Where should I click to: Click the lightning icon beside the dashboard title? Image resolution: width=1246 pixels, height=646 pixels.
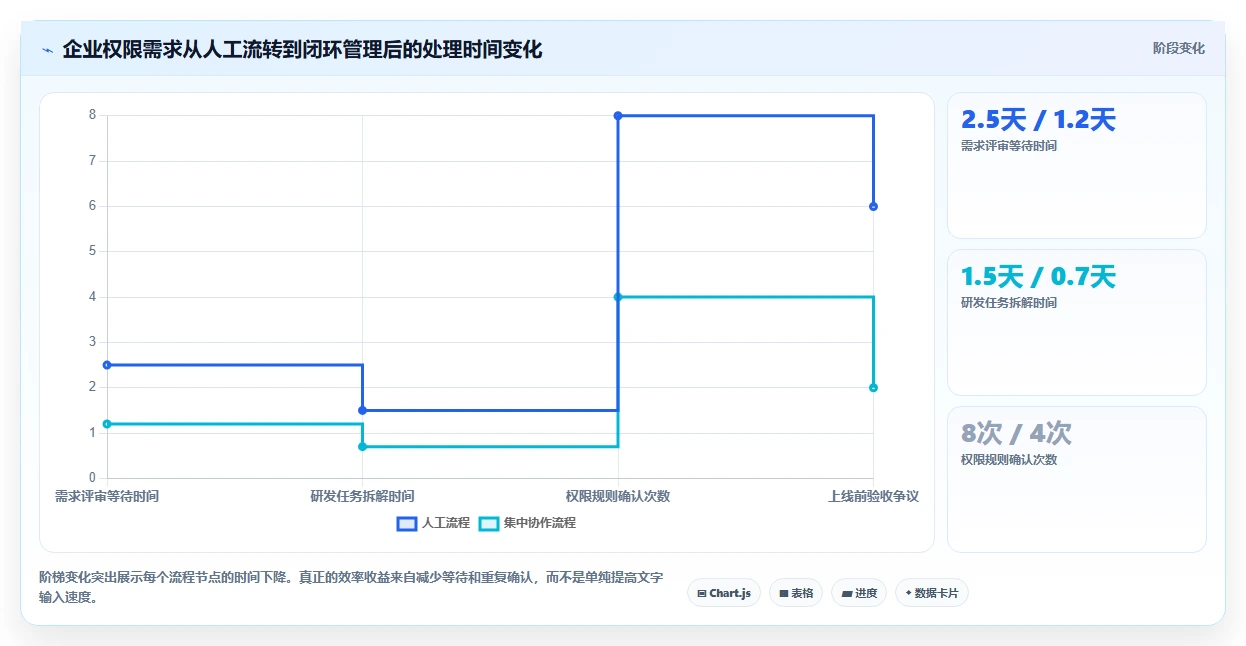click(x=47, y=50)
